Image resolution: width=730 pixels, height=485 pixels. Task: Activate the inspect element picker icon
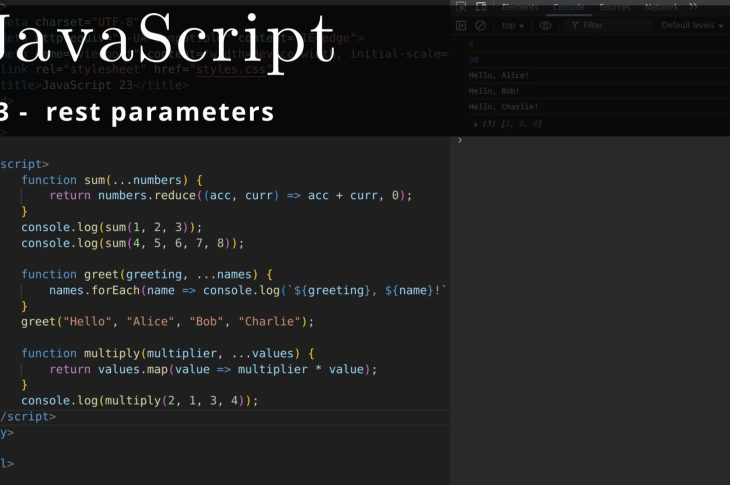pyautogui.click(x=461, y=7)
